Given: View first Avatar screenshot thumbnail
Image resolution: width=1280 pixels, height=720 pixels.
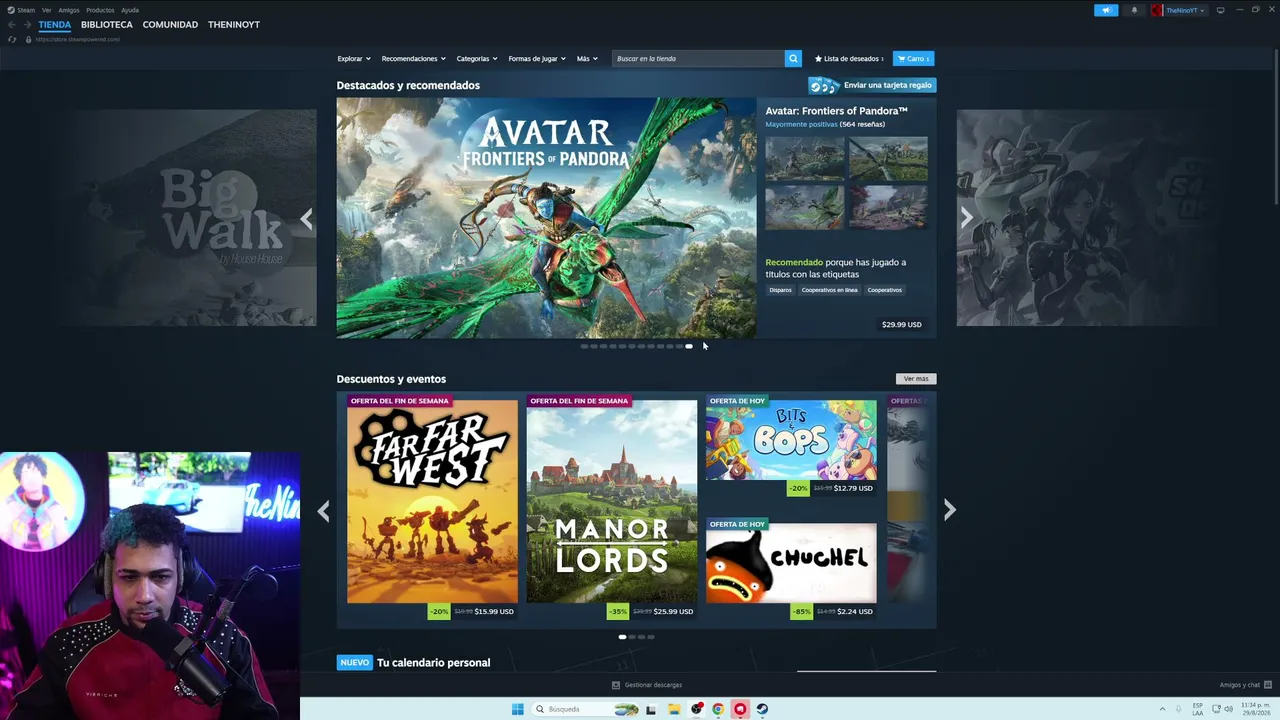Looking at the screenshot, I should (805, 159).
